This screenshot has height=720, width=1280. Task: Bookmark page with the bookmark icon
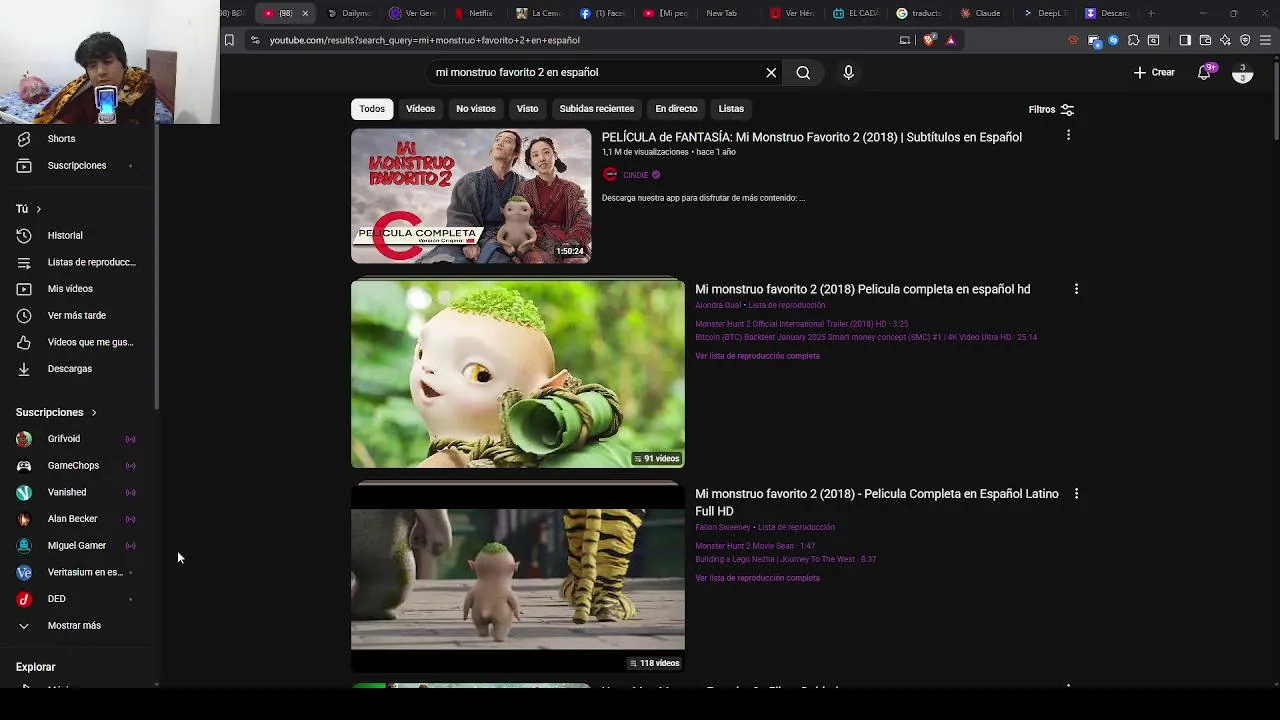coord(229,40)
